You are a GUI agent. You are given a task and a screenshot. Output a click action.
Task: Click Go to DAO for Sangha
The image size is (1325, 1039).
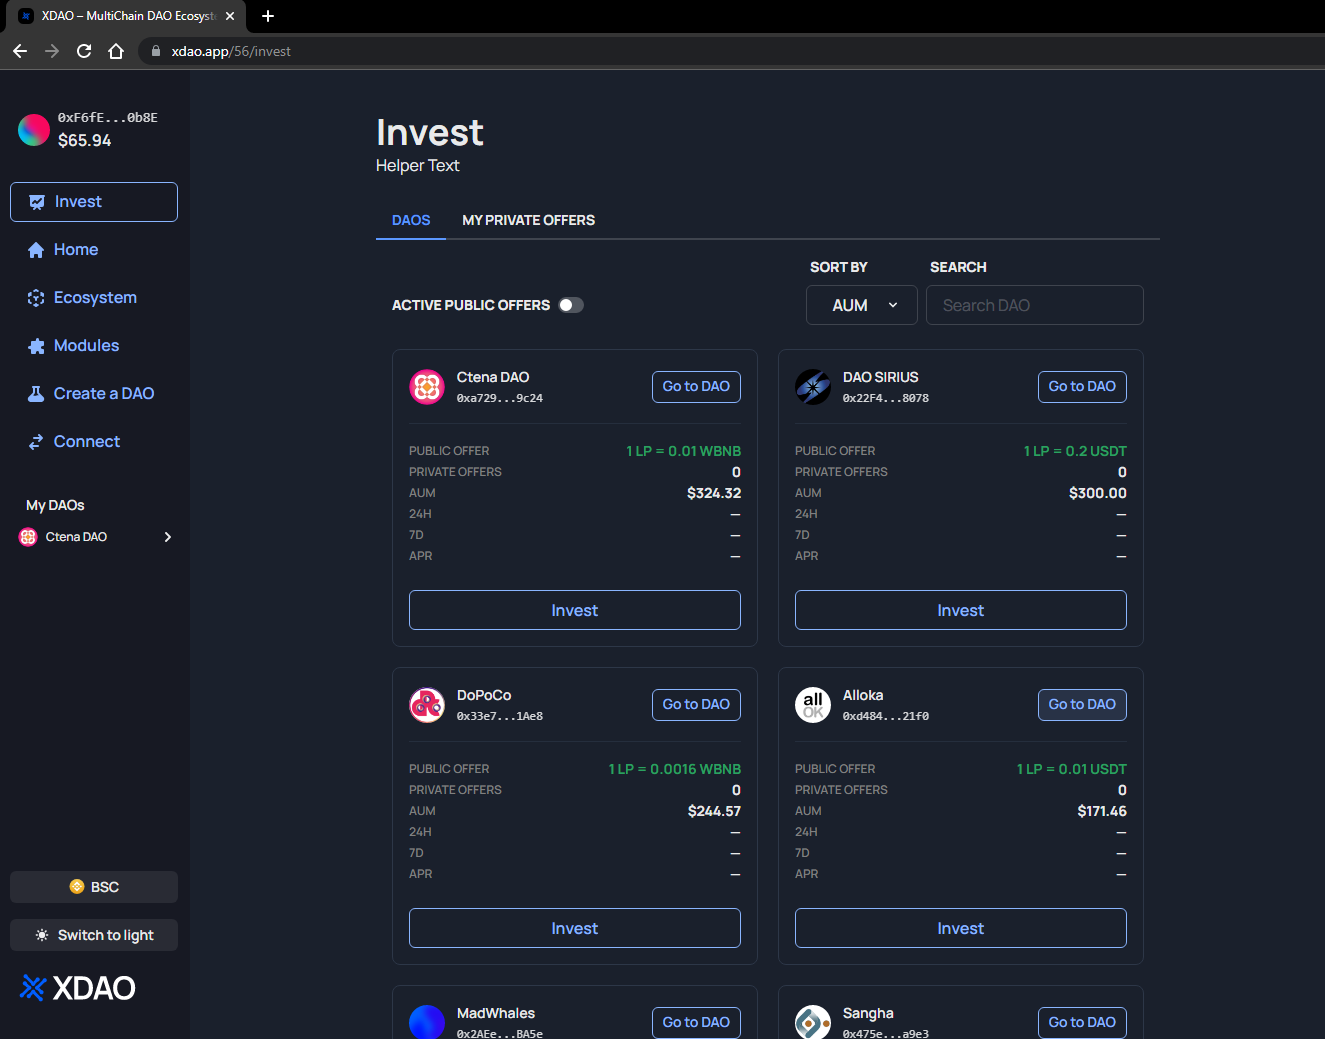(x=1082, y=1022)
